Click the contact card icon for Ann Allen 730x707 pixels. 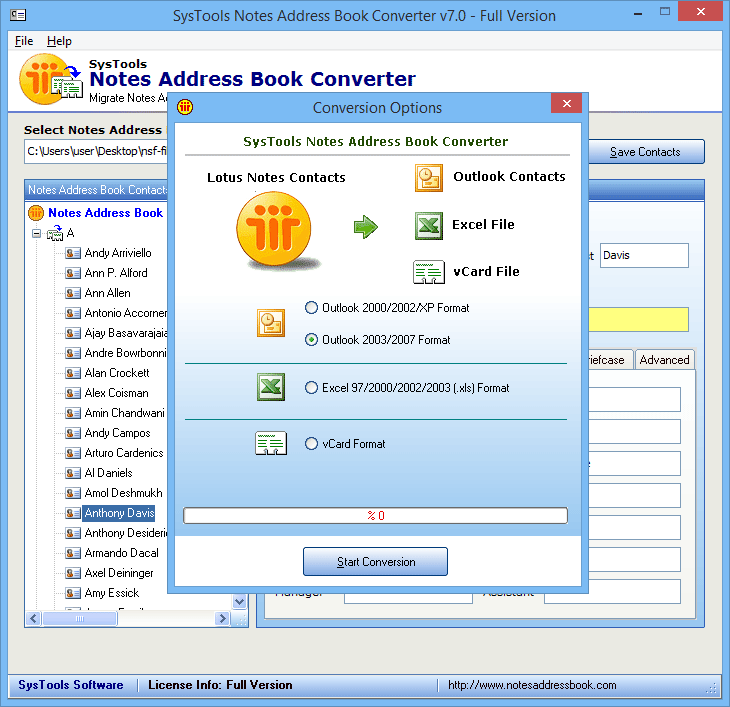point(73,293)
